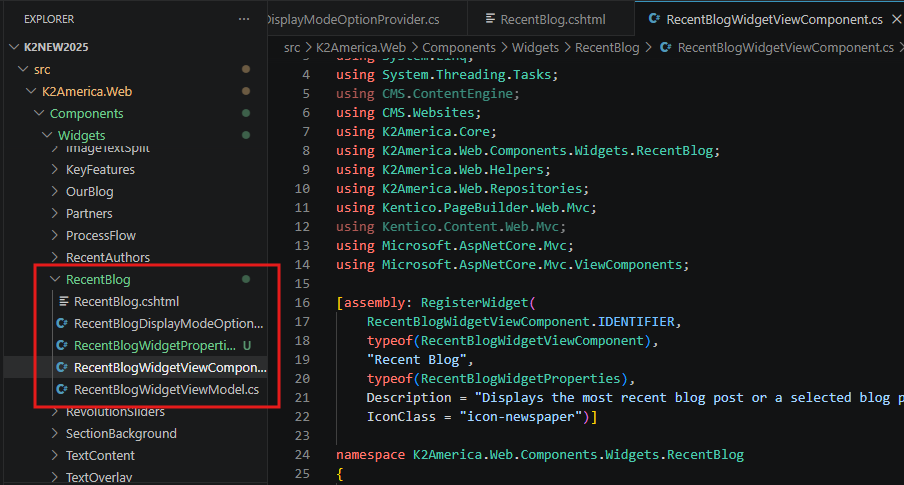Click RegisterWidget in assembly attribute

tap(474, 303)
